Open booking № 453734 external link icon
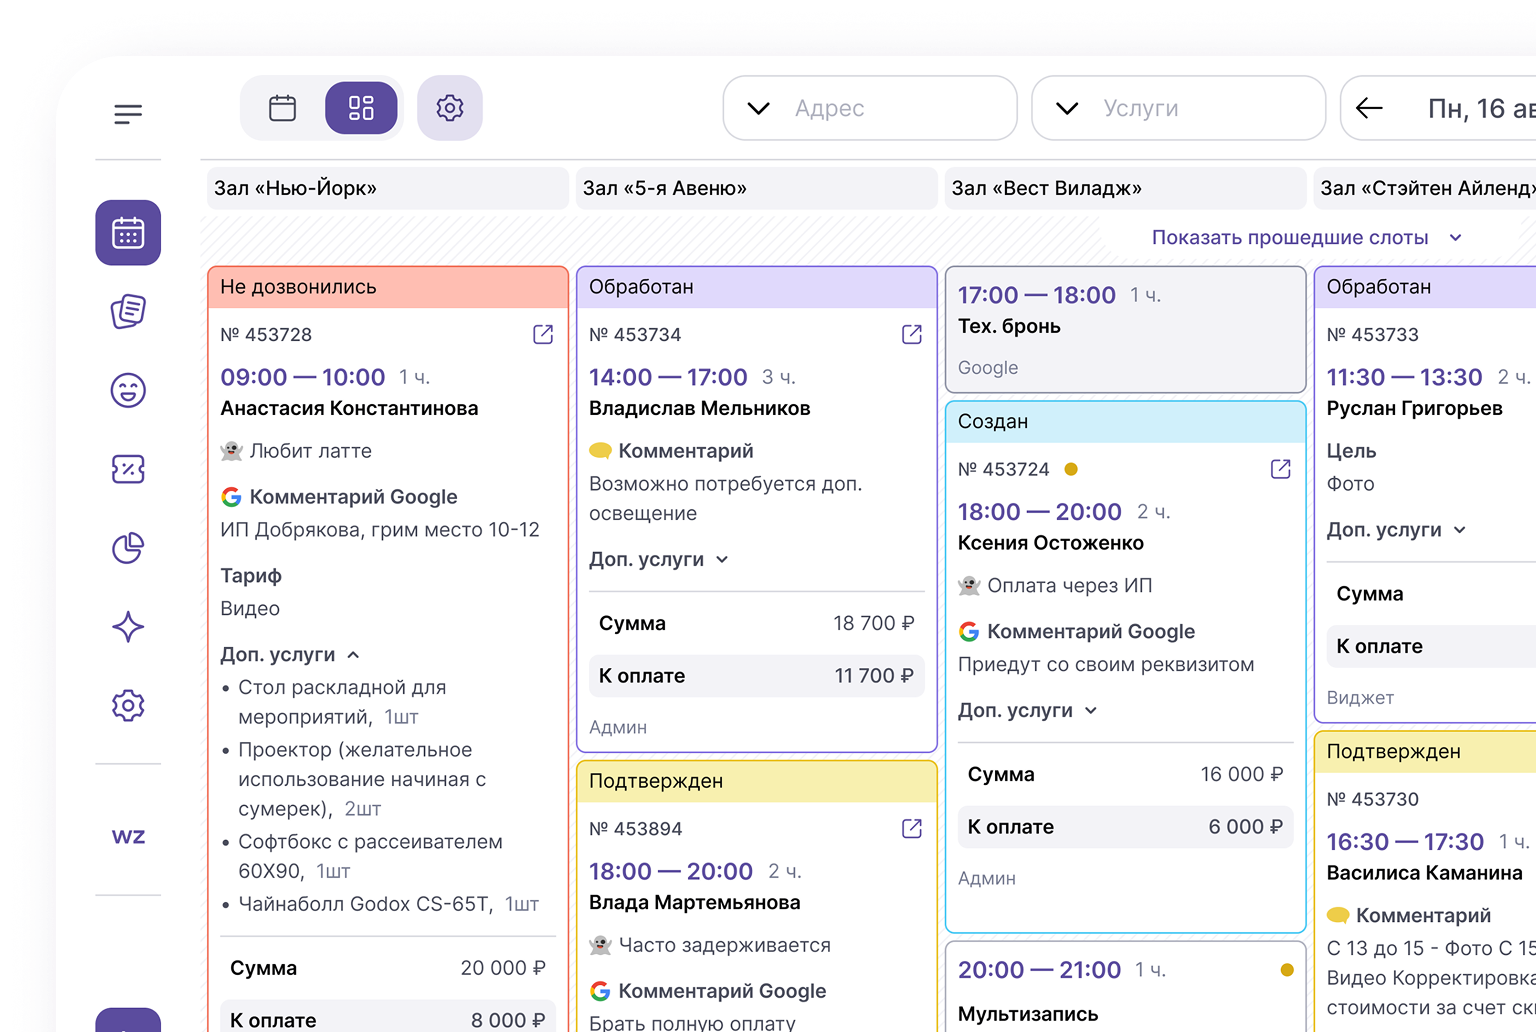The image size is (1536, 1032). pos(912,334)
